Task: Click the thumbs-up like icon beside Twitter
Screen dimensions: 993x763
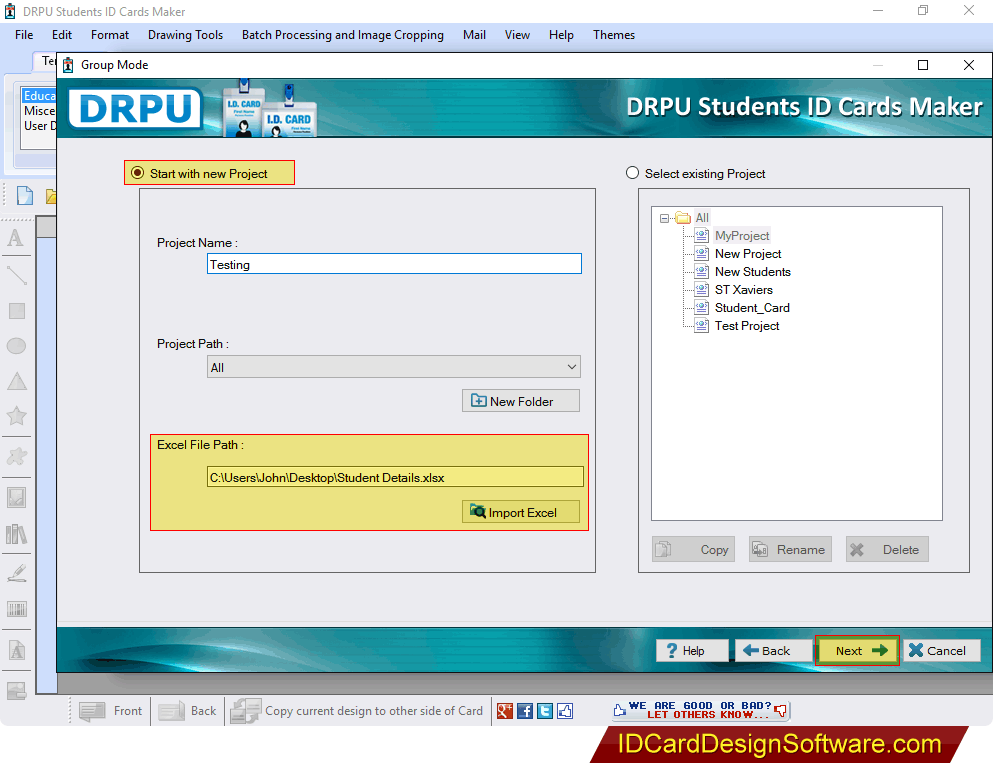Action: click(x=566, y=711)
